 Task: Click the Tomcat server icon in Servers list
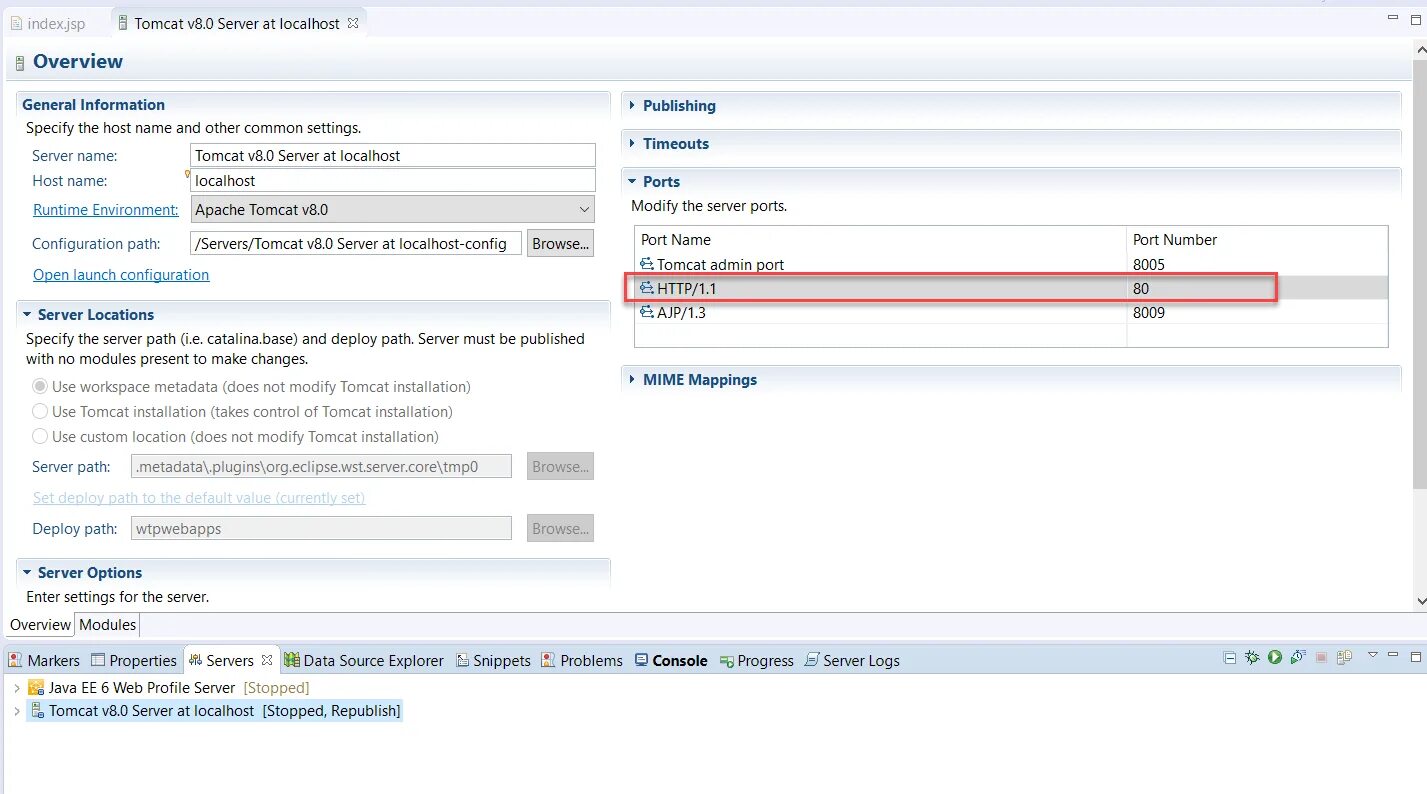(x=37, y=711)
